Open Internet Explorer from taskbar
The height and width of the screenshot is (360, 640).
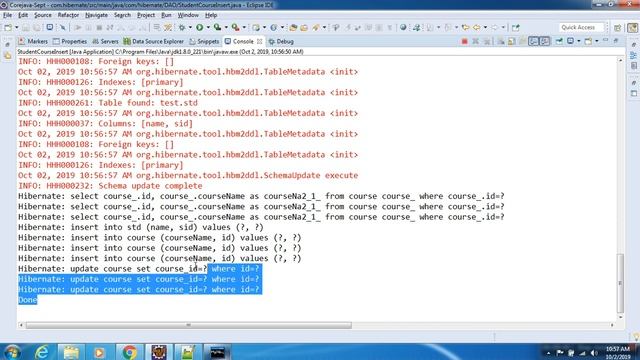point(42,352)
